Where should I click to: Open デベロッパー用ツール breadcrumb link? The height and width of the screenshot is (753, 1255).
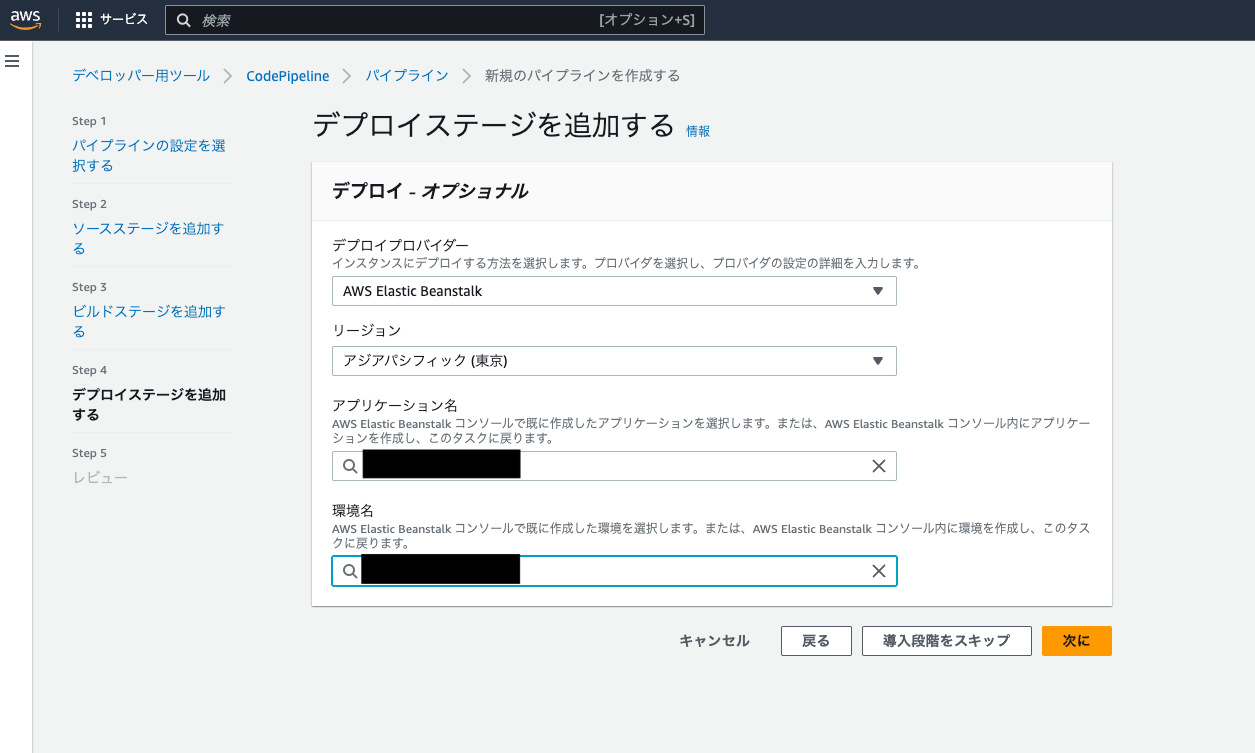click(x=141, y=76)
